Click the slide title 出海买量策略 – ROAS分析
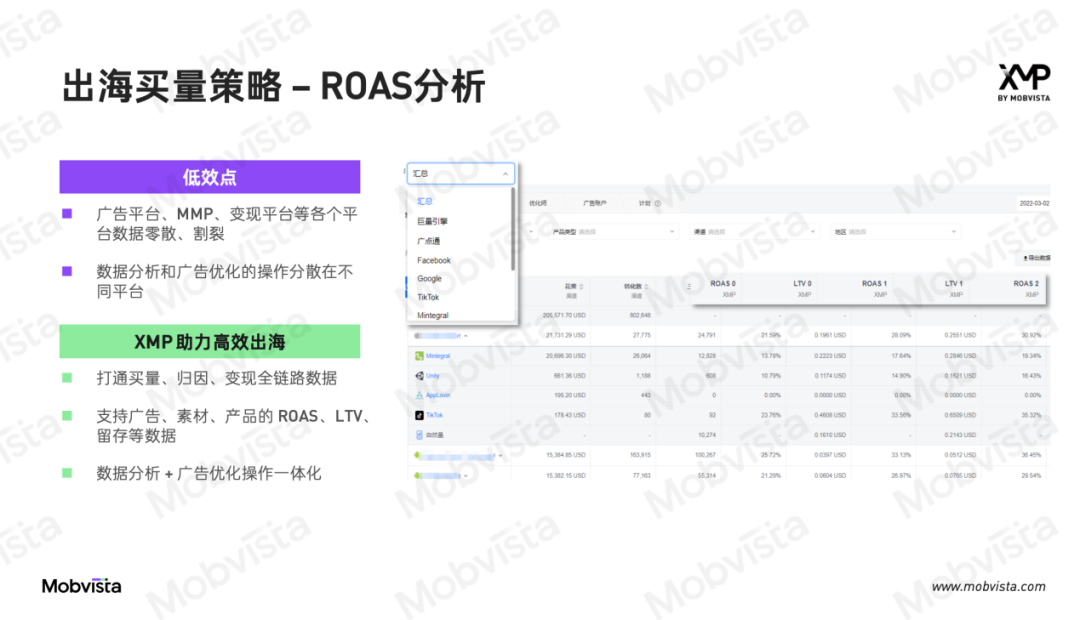Screen dimensions: 1080x620 tap(274, 87)
